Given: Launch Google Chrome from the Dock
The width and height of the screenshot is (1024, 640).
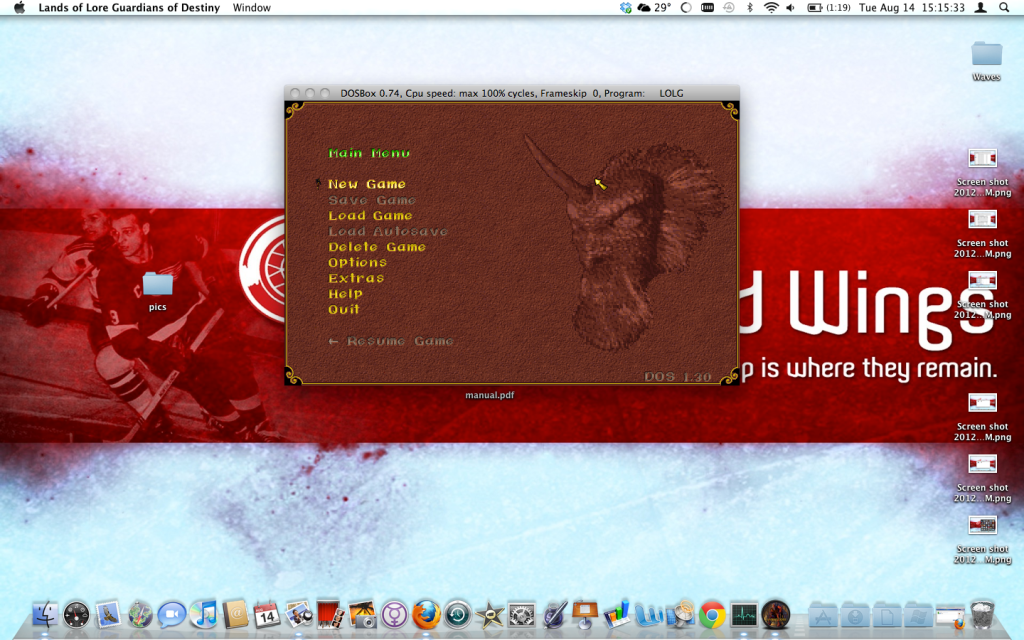Looking at the screenshot, I should (x=712, y=615).
